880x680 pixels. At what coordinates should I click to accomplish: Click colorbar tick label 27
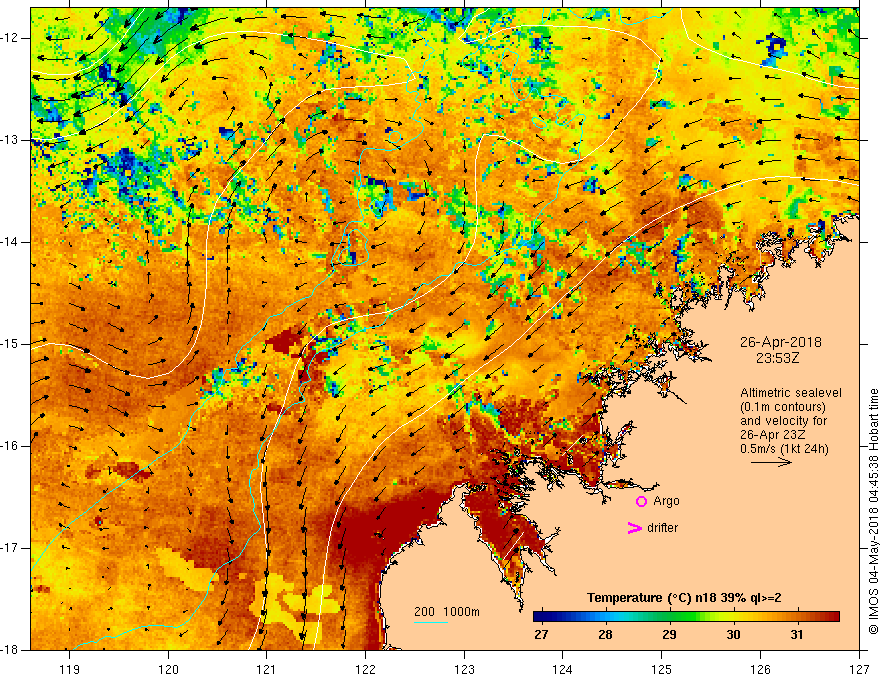(x=541, y=635)
